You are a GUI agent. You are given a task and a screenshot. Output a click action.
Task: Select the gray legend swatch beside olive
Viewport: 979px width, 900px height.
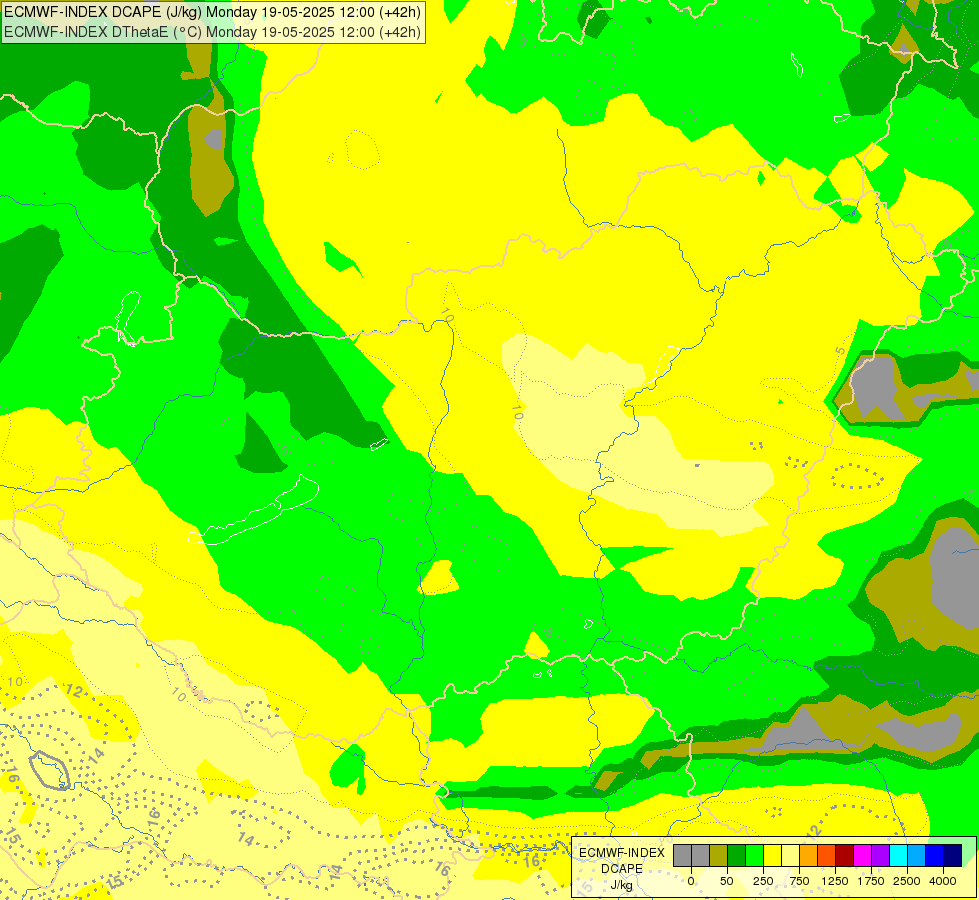coord(701,855)
